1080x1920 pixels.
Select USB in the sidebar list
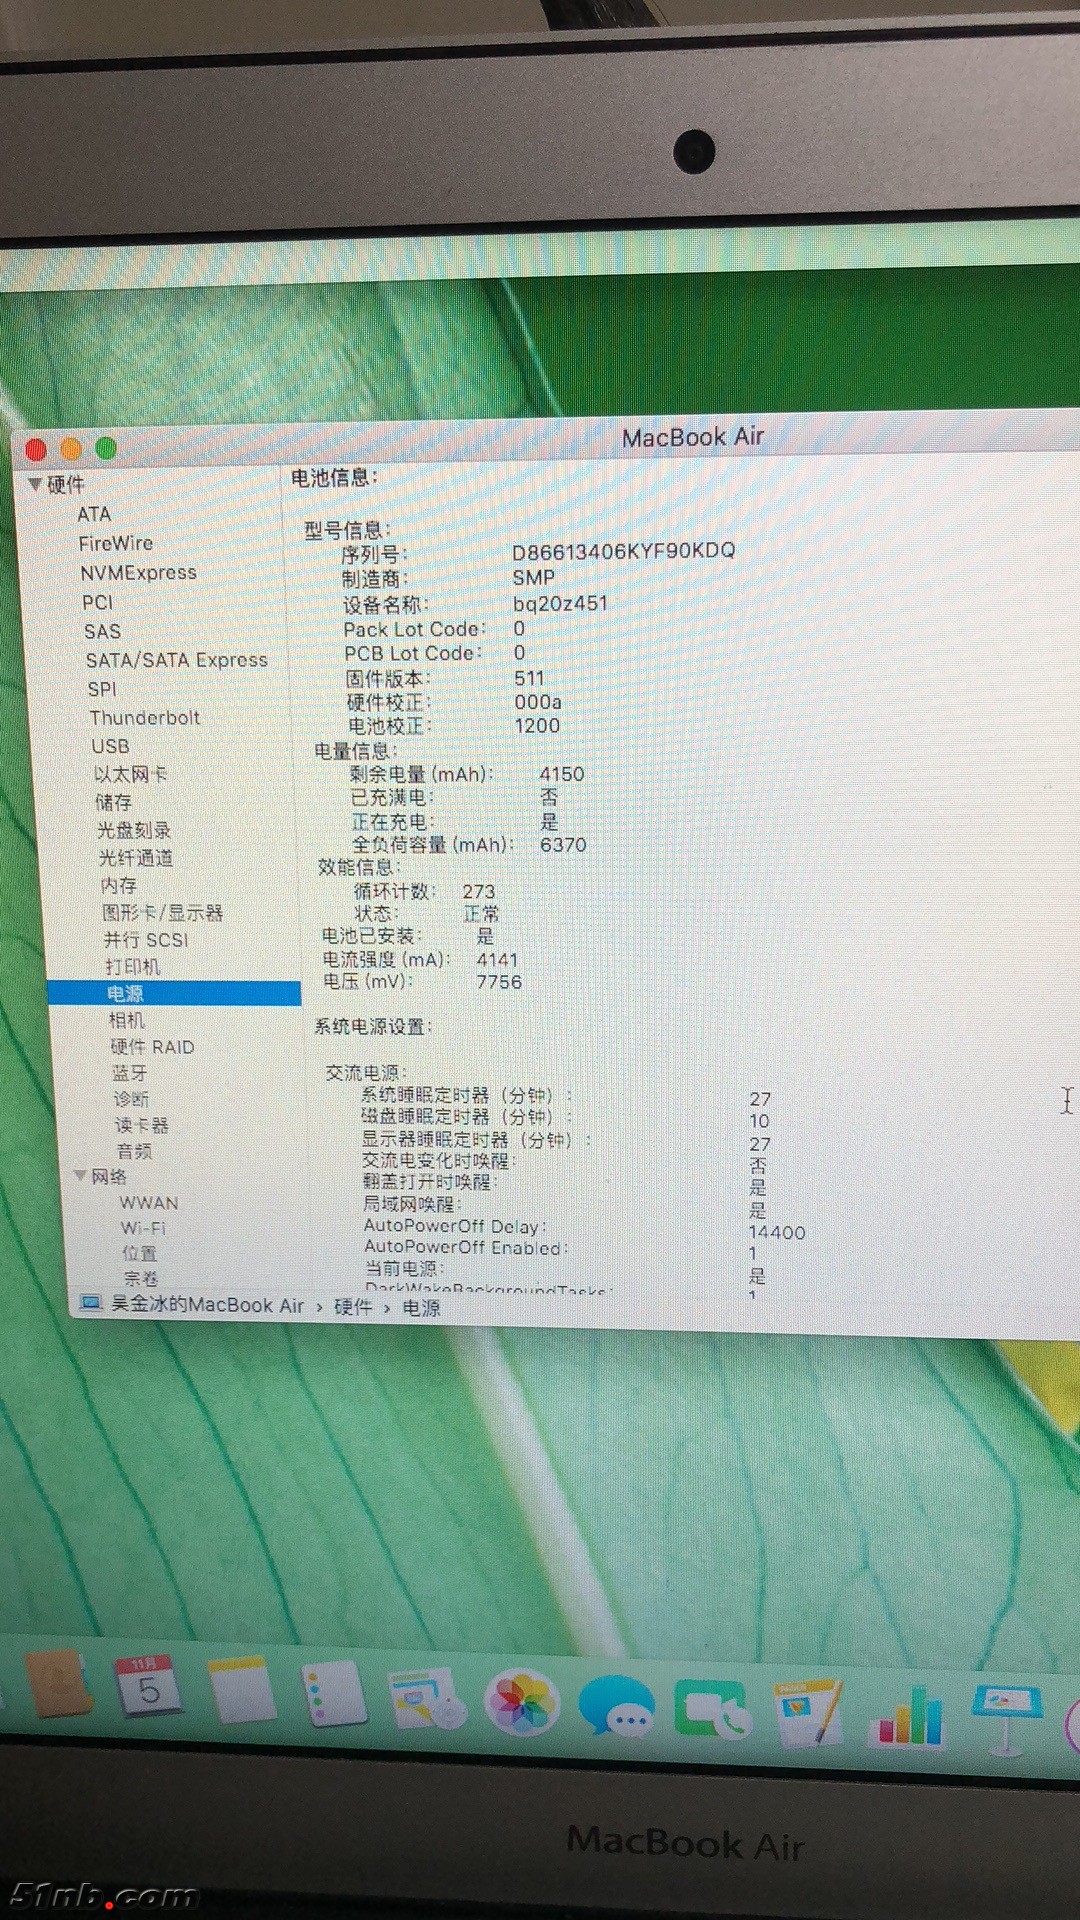tap(110, 746)
